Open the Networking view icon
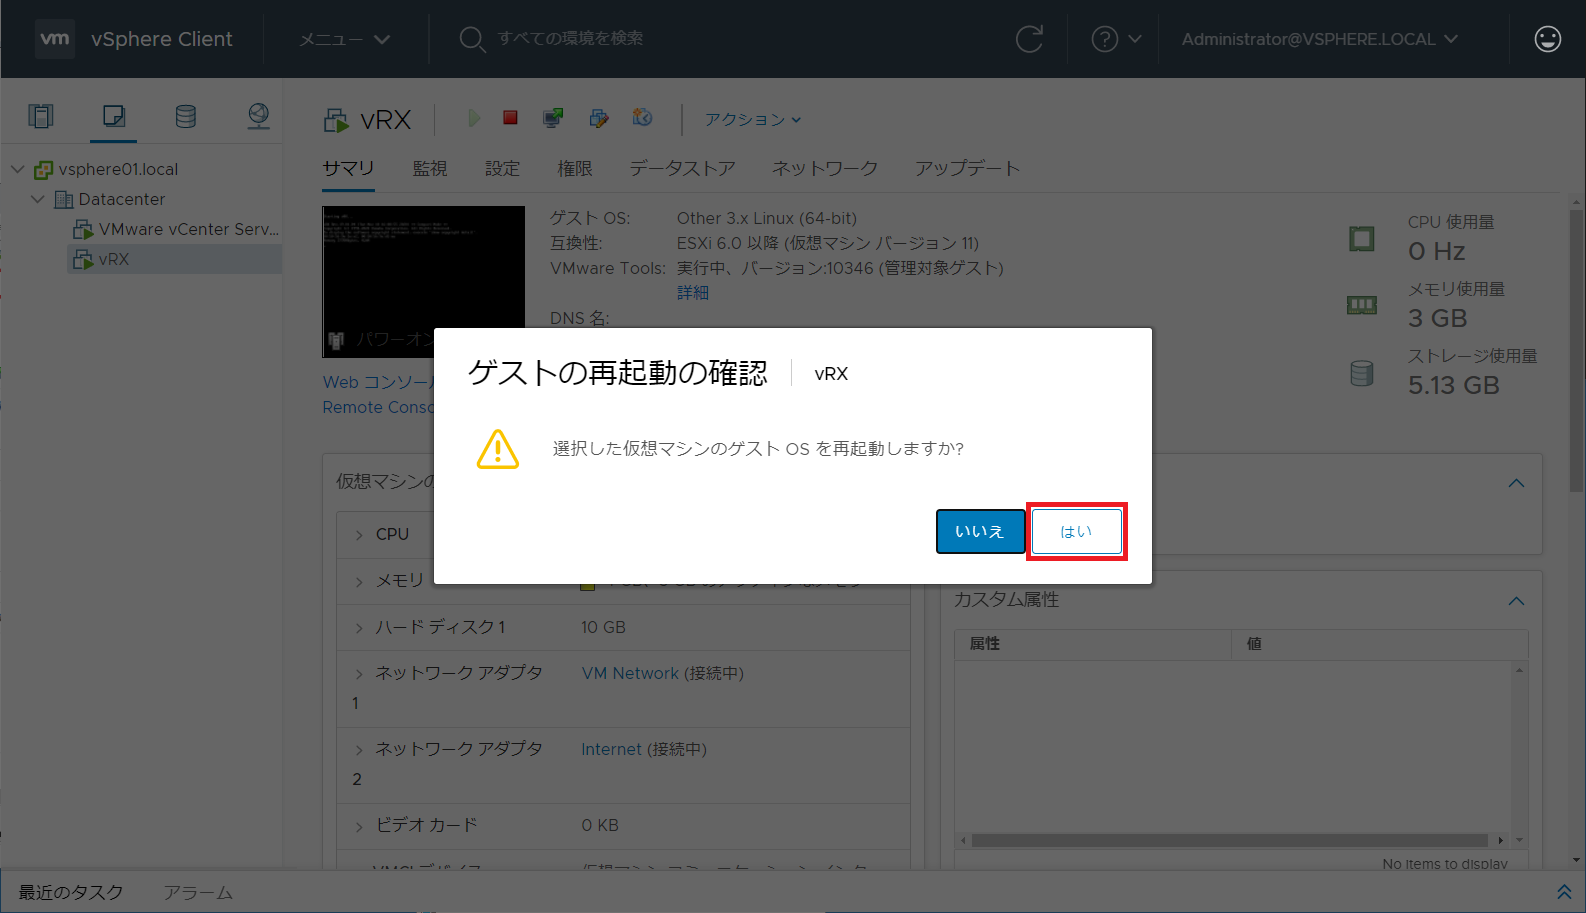Image resolution: width=1586 pixels, height=913 pixels. 258,117
